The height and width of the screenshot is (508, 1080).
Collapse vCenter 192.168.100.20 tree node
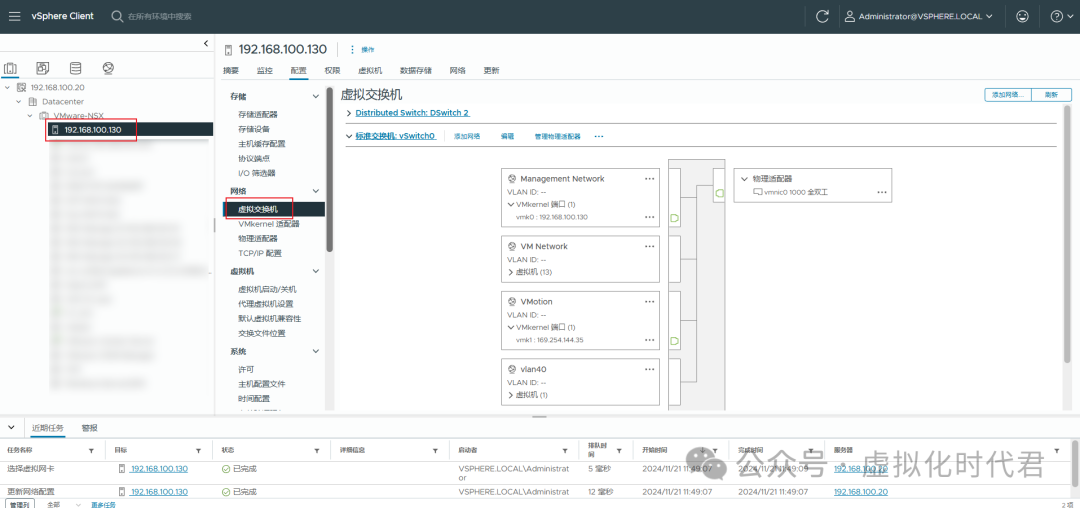(8, 87)
